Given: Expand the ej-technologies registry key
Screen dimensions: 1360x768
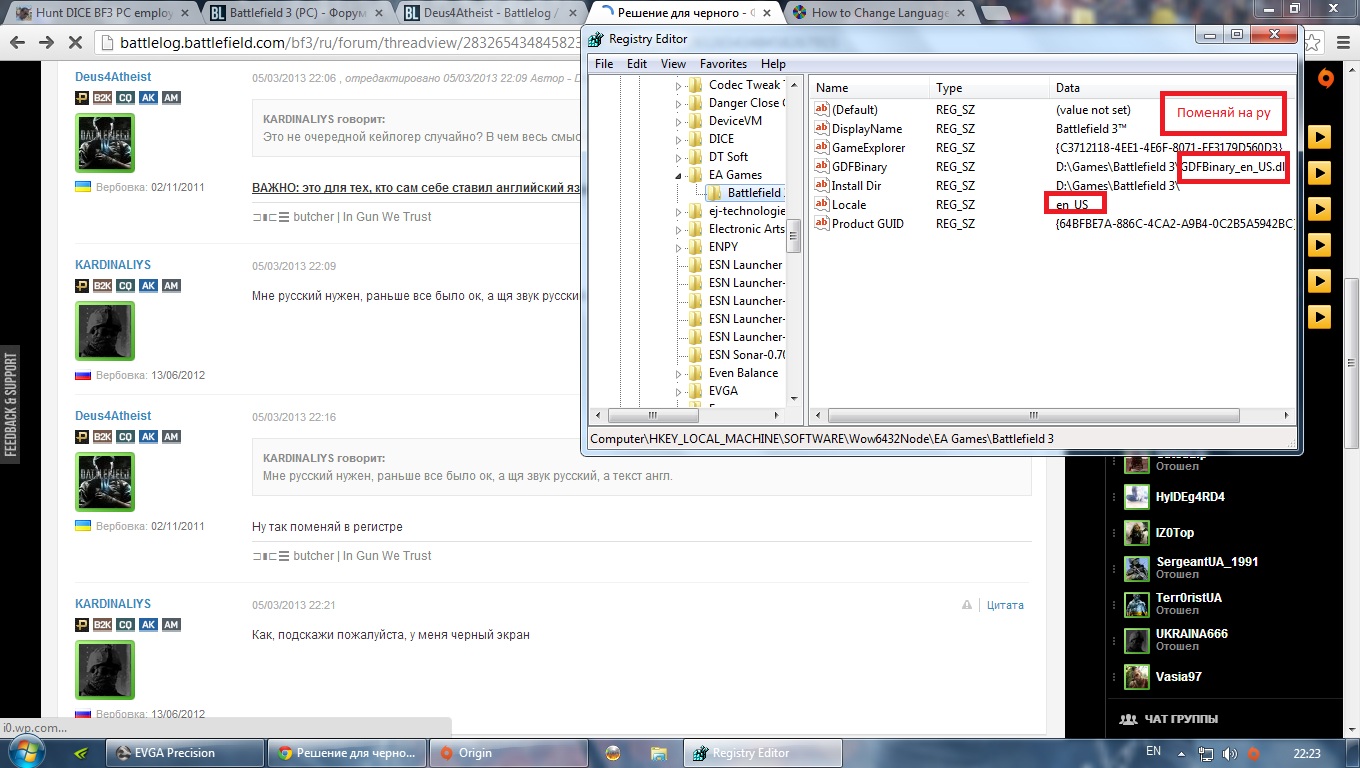Looking at the screenshot, I should point(678,212).
